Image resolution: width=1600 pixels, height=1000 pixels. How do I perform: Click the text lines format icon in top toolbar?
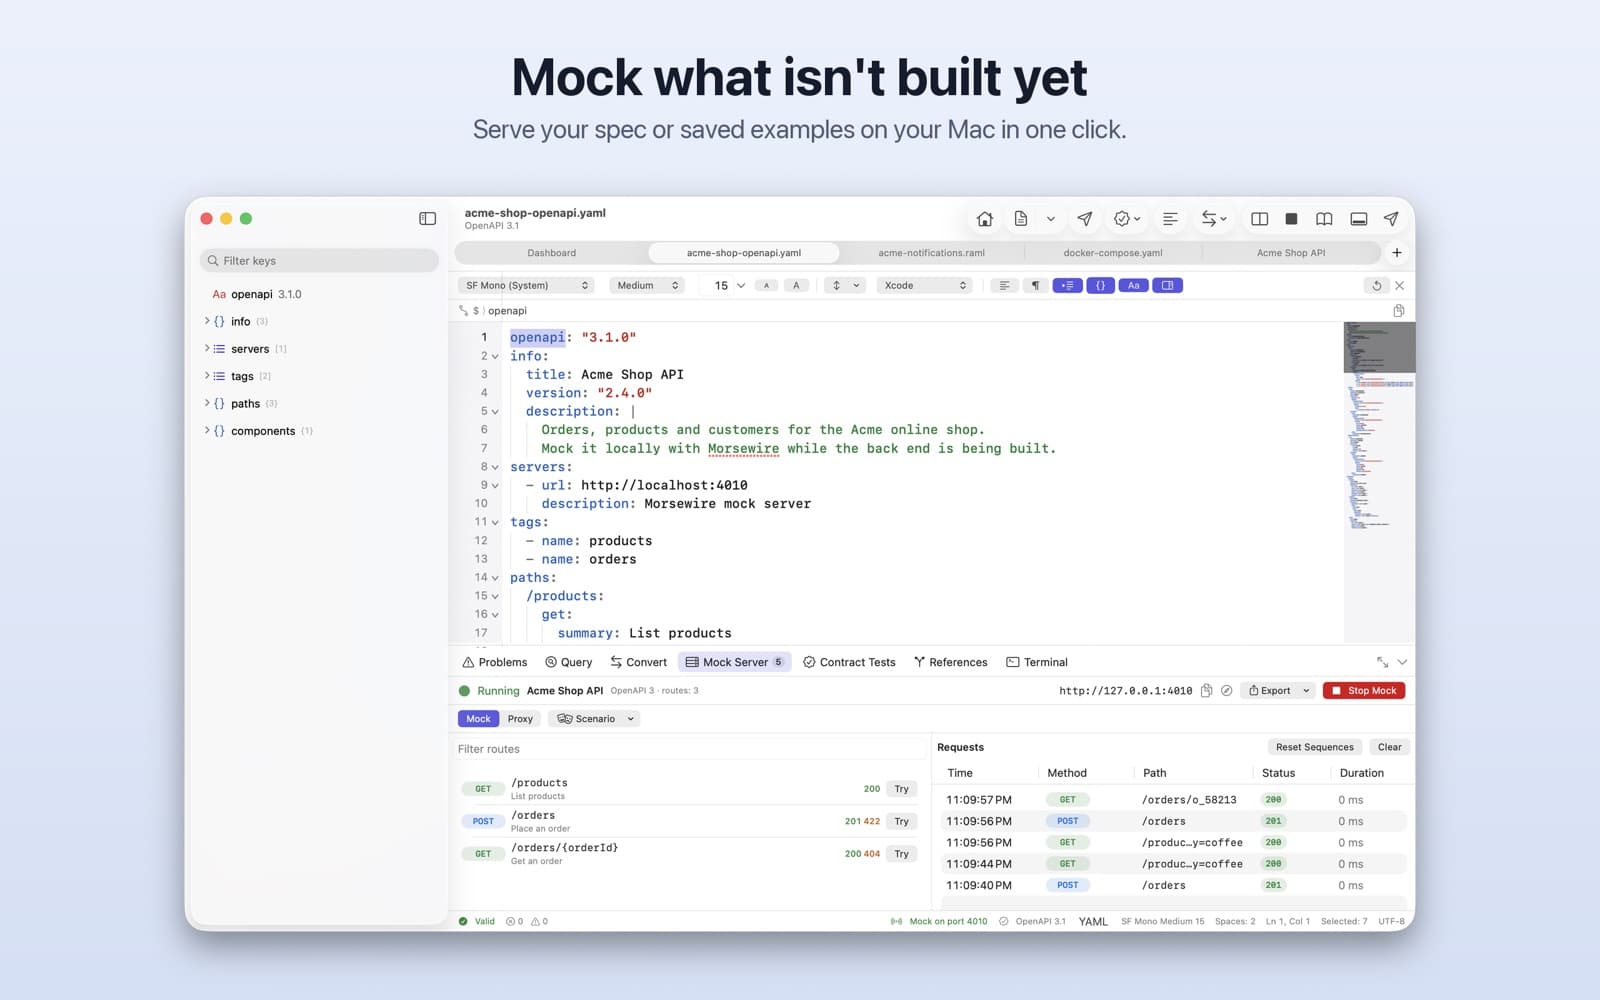1170,219
